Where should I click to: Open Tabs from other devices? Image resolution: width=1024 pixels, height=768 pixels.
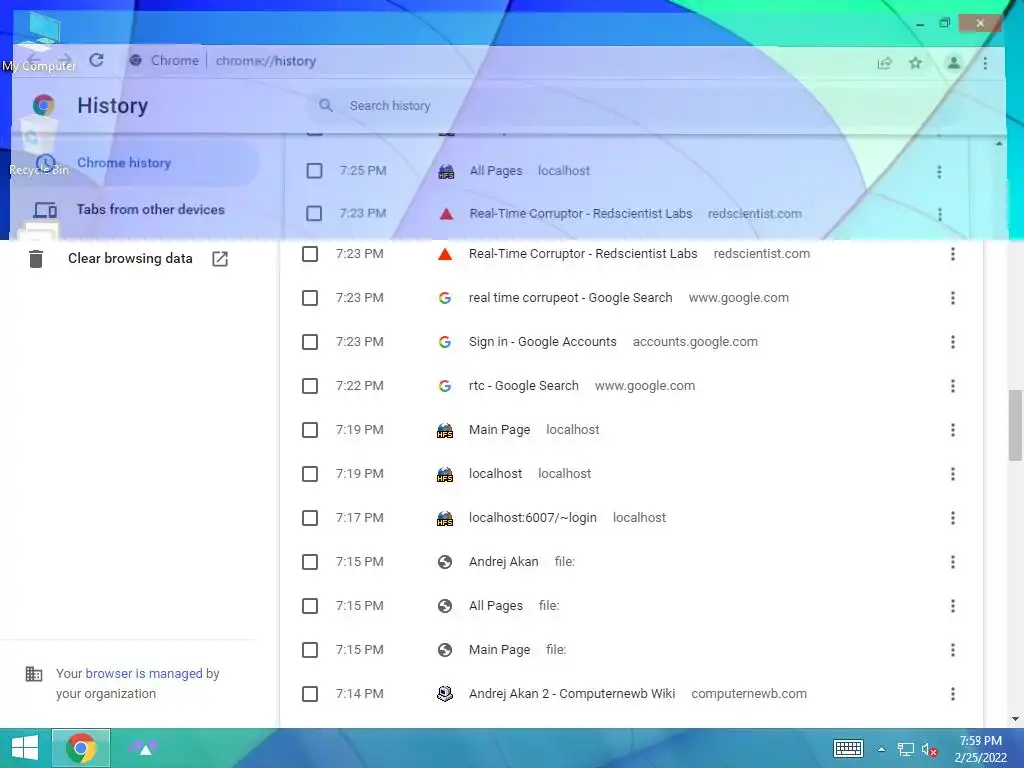[x=150, y=210]
